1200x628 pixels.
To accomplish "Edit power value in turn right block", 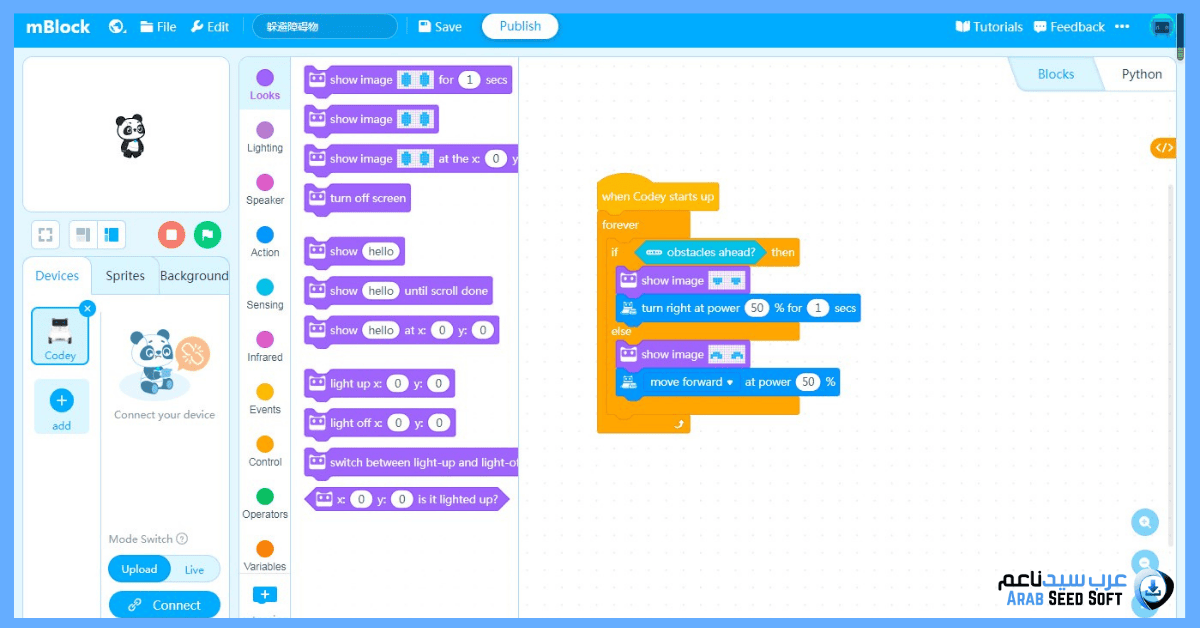I will coord(756,308).
